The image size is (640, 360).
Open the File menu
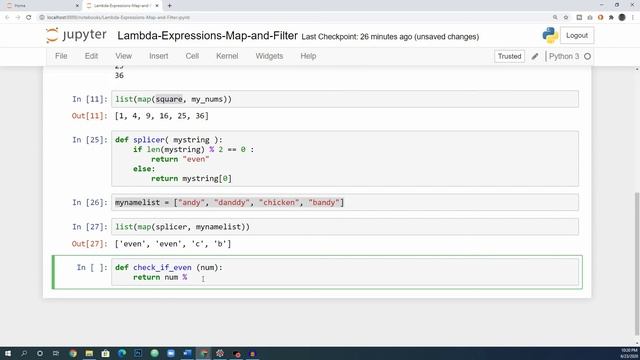(x=61, y=56)
